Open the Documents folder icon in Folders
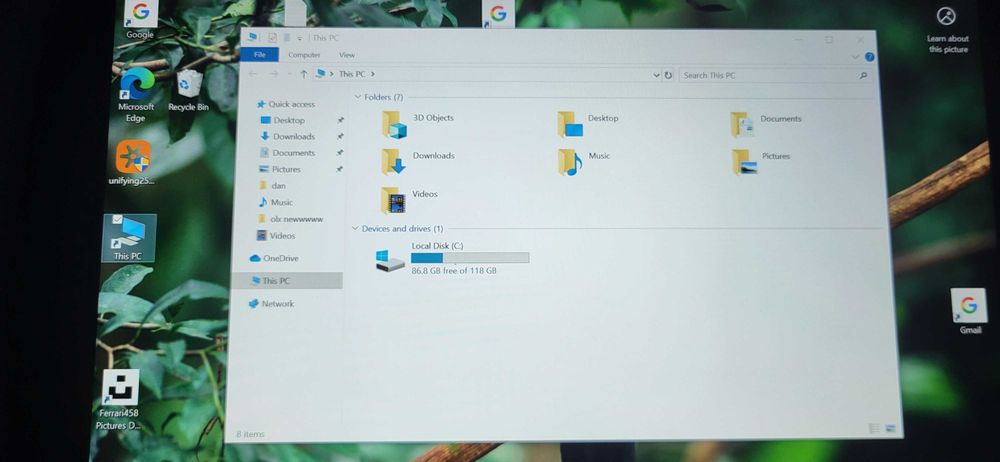The width and height of the screenshot is (1000, 462). pyautogui.click(x=743, y=124)
